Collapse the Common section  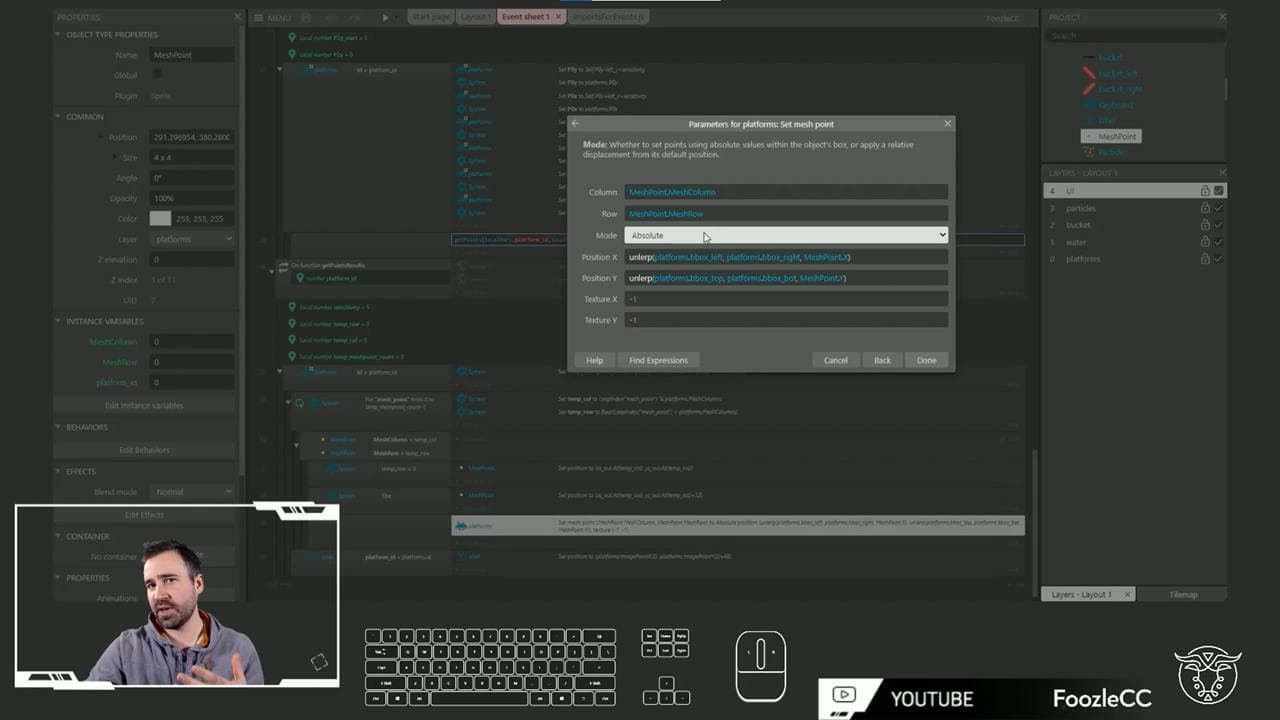pos(57,117)
